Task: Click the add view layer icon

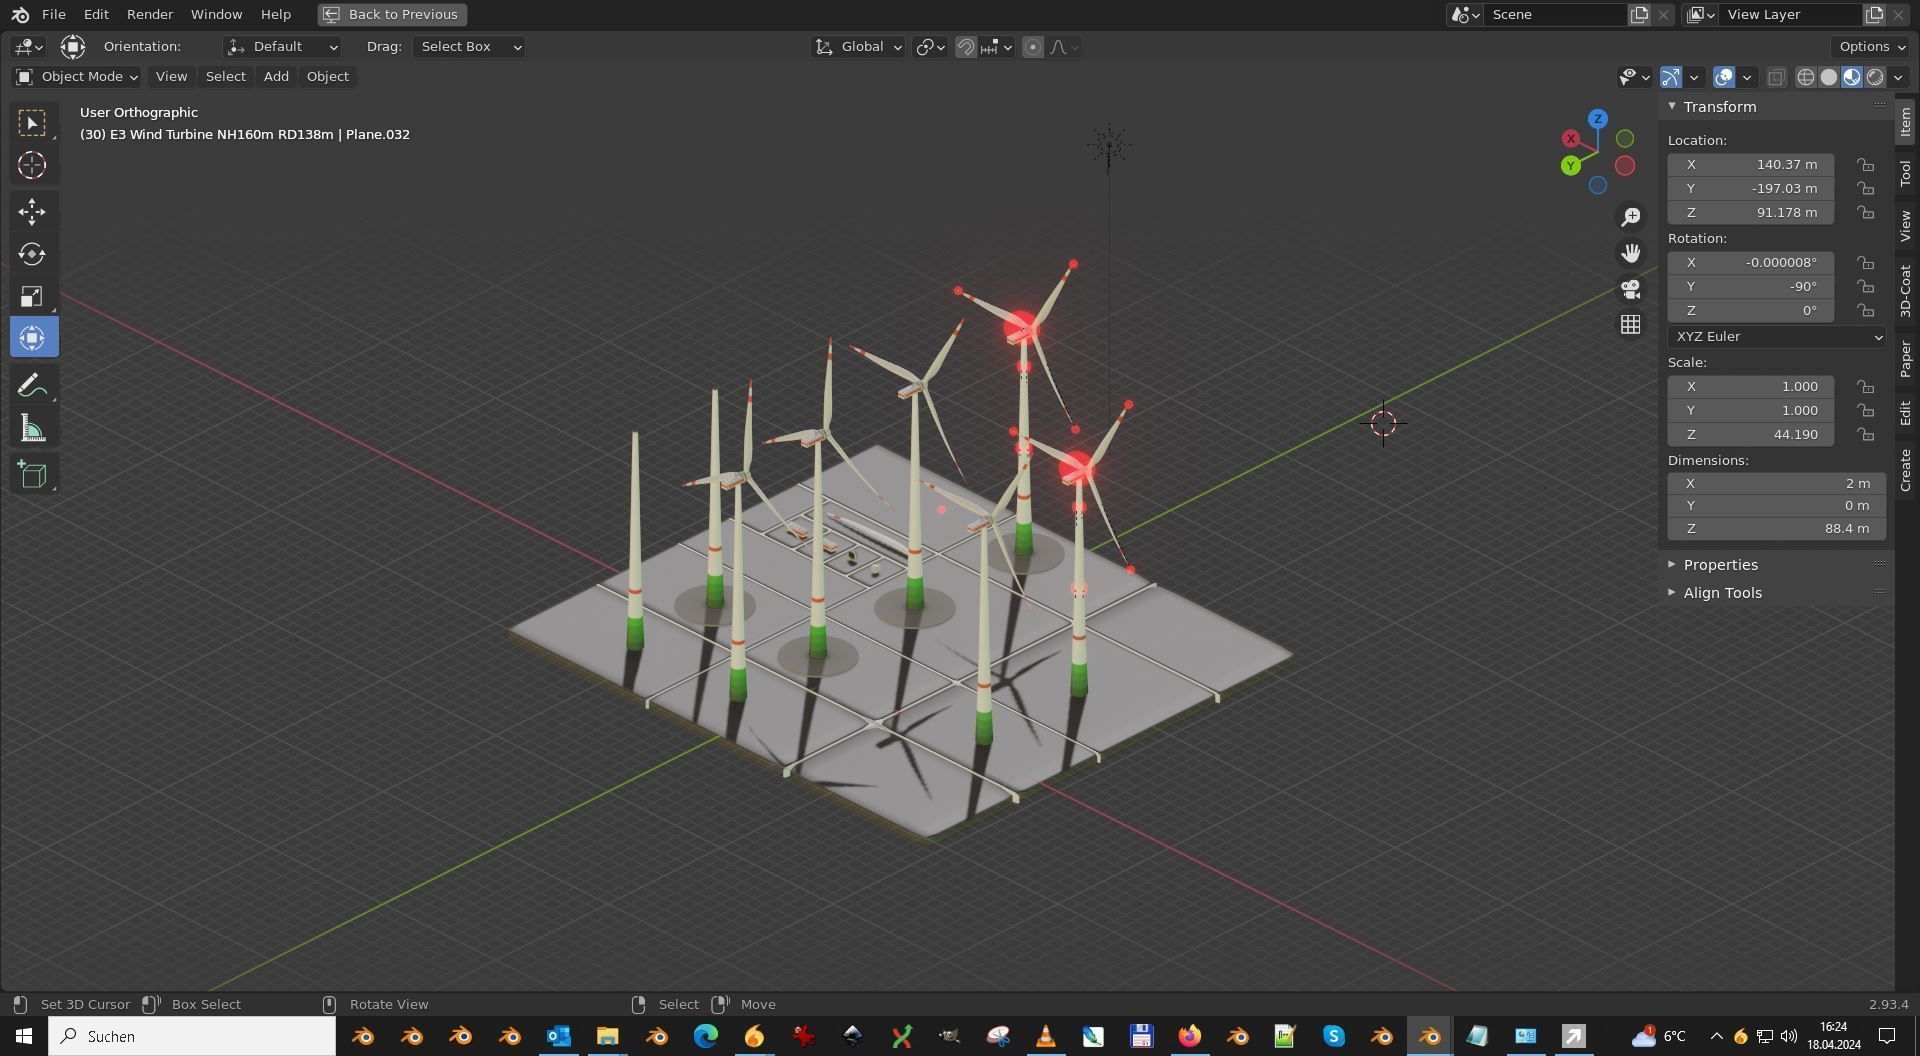Action: [x=1874, y=14]
